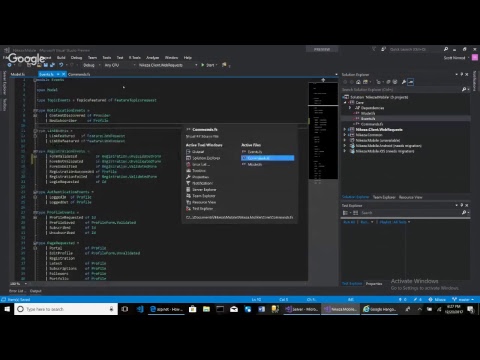Select highlighted Commands.fs in Active Files
The height and width of the screenshot is (360, 480).
click(x=268, y=158)
